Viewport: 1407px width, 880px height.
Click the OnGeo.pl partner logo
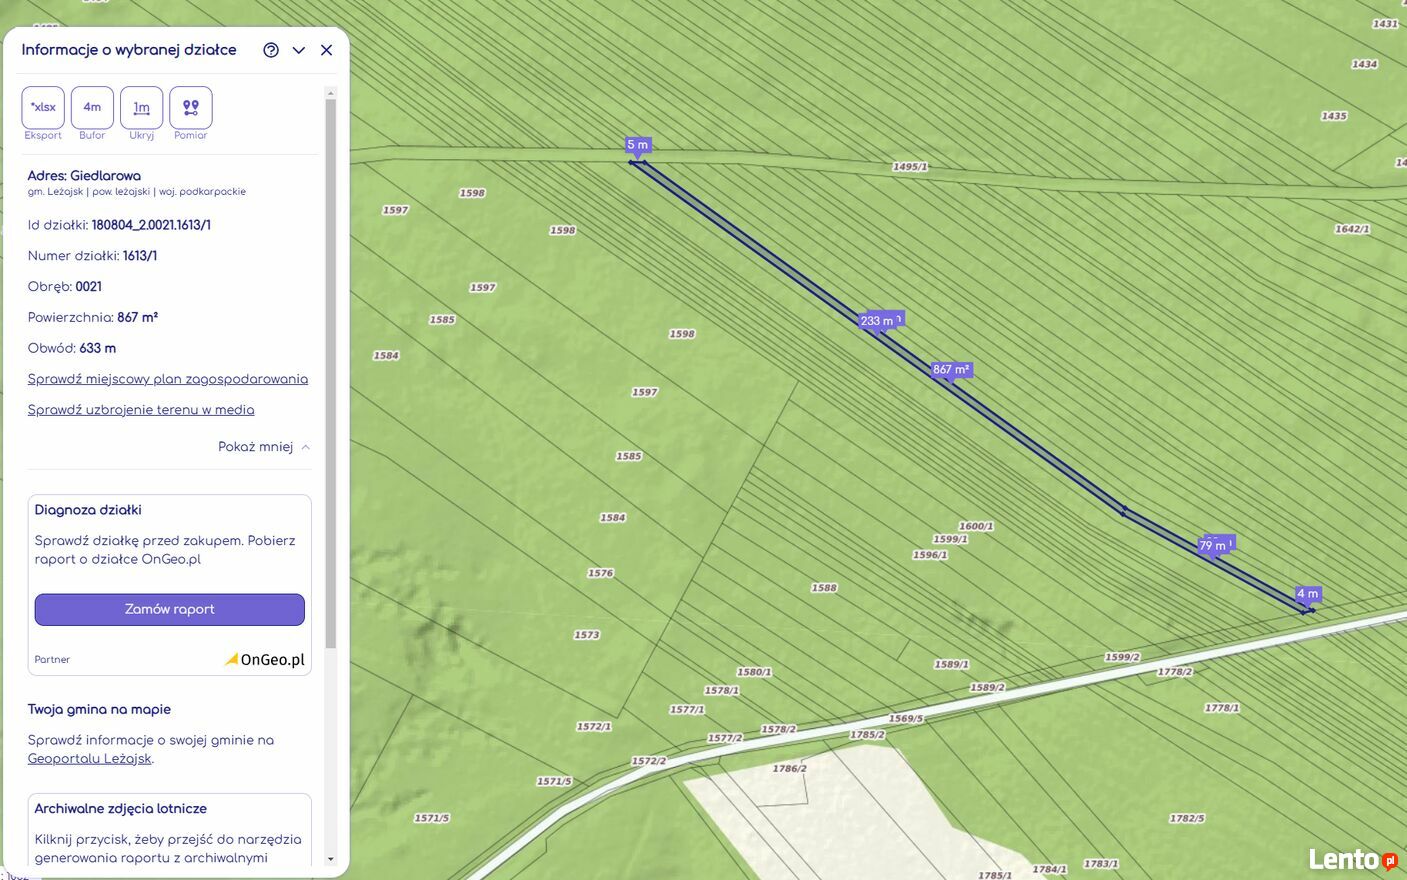point(265,660)
